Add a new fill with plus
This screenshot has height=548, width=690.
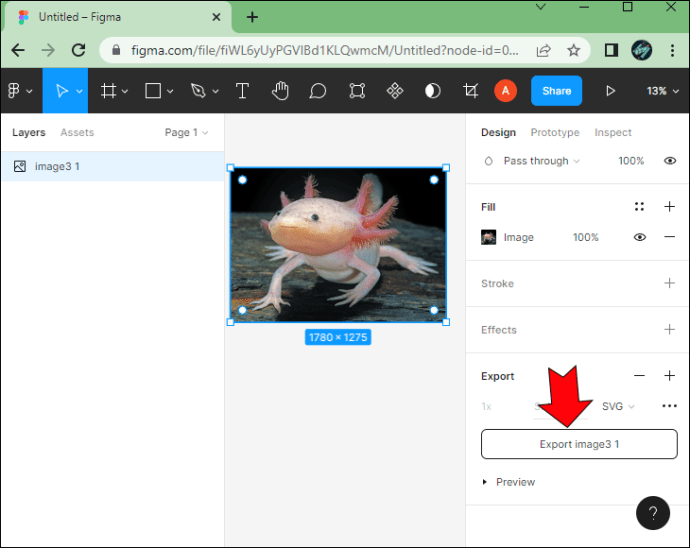(x=669, y=206)
